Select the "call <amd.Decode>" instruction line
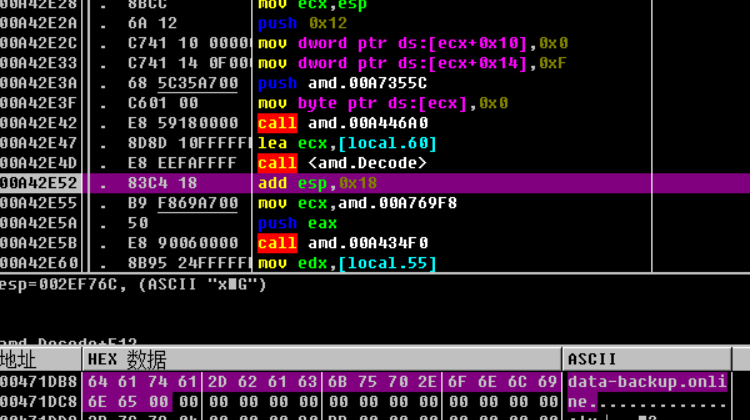Viewport: 750px width, 420px height. click(x=342, y=163)
